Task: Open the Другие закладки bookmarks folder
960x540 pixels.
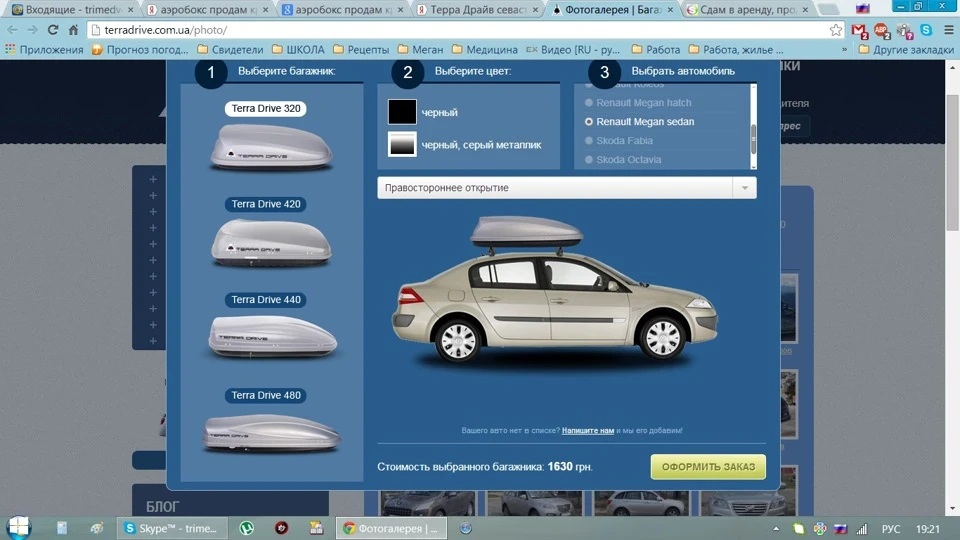Action: coord(906,50)
